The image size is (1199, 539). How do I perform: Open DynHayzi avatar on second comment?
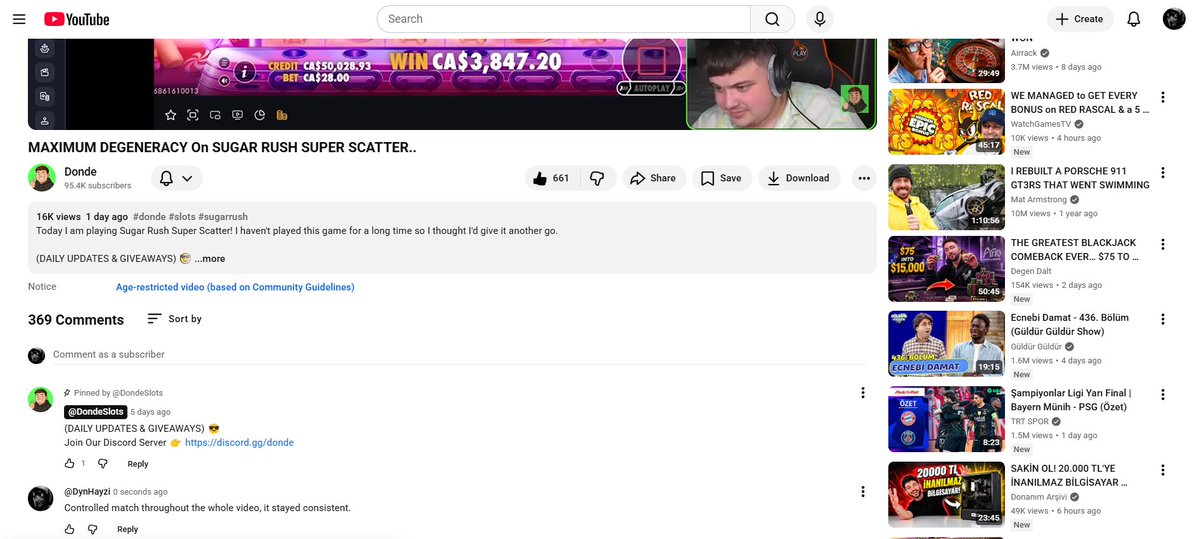(41, 498)
